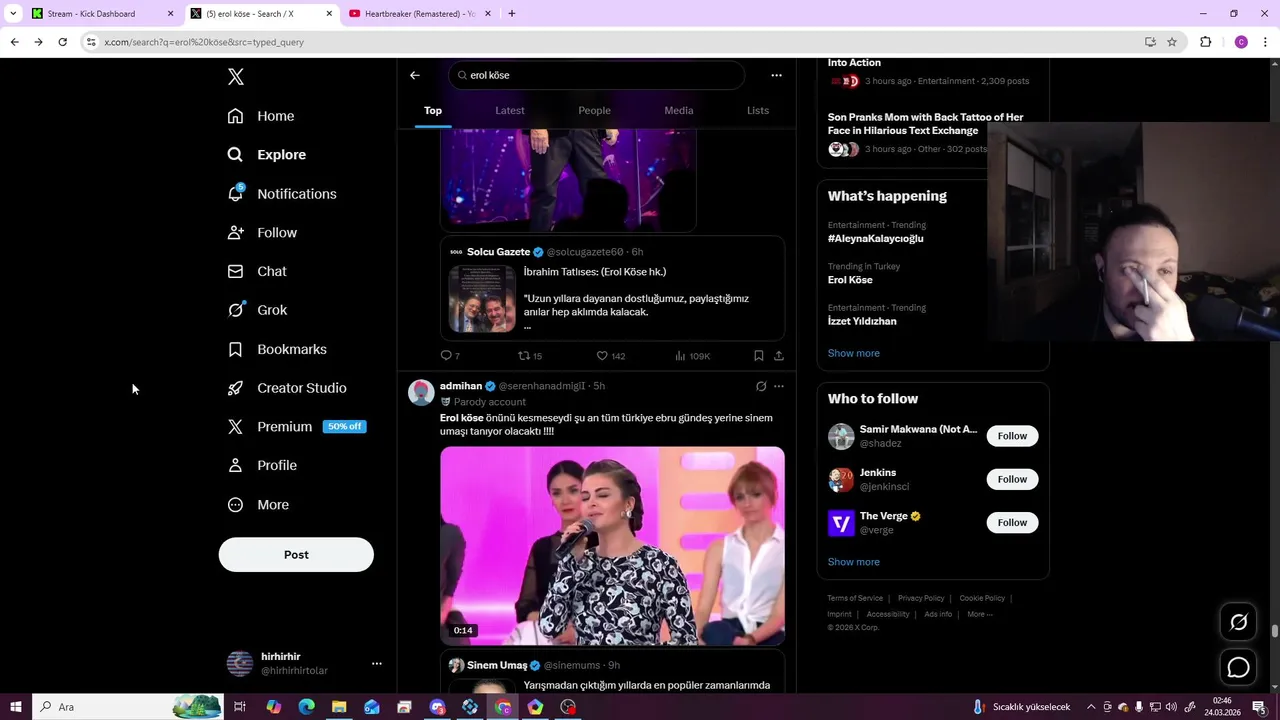Image resolution: width=1280 pixels, height=720 pixels.
Task: Open the floating Grok button
Action: click(x=1238, y=622)
